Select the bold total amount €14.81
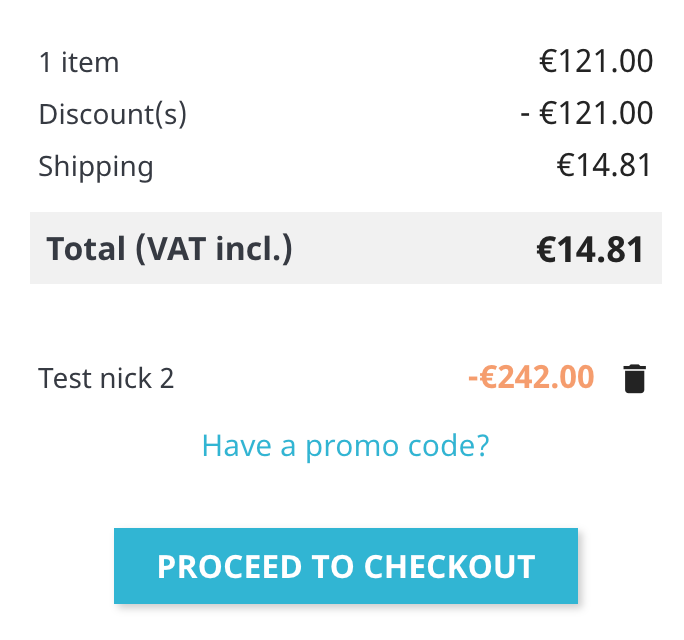 coord(590,249)
